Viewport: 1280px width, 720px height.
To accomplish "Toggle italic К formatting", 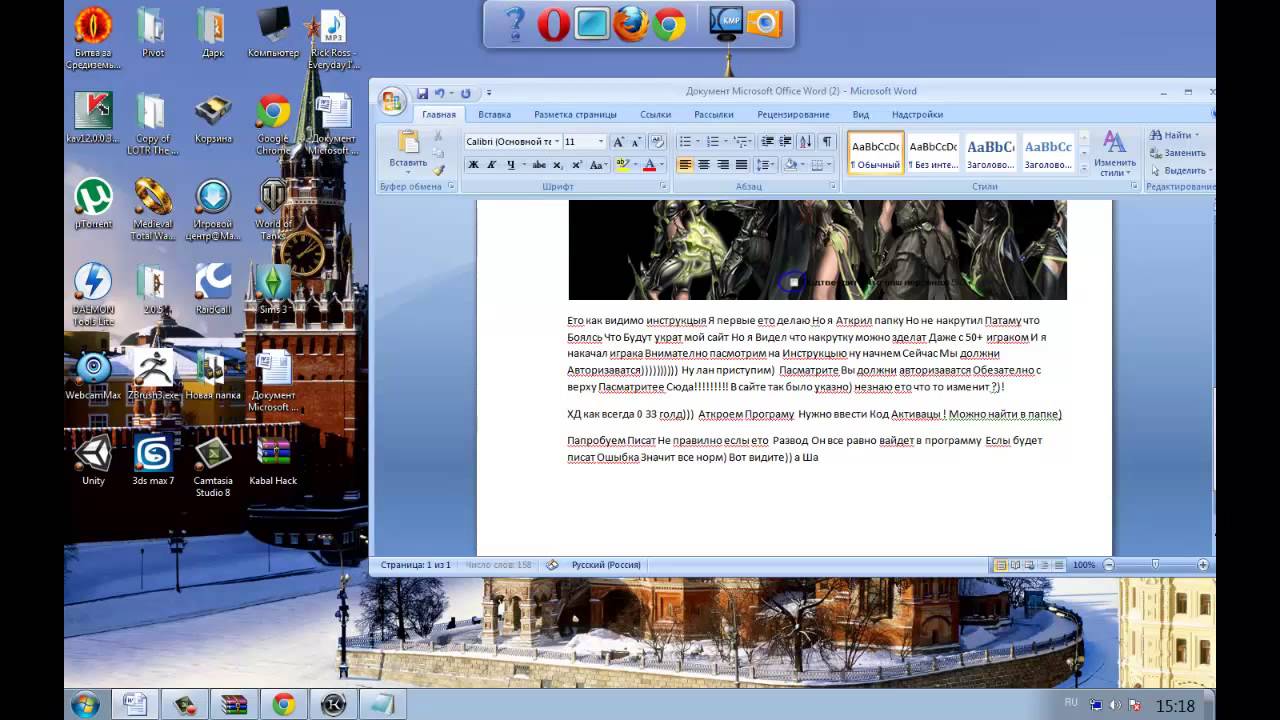I will [x=492, y=165].
